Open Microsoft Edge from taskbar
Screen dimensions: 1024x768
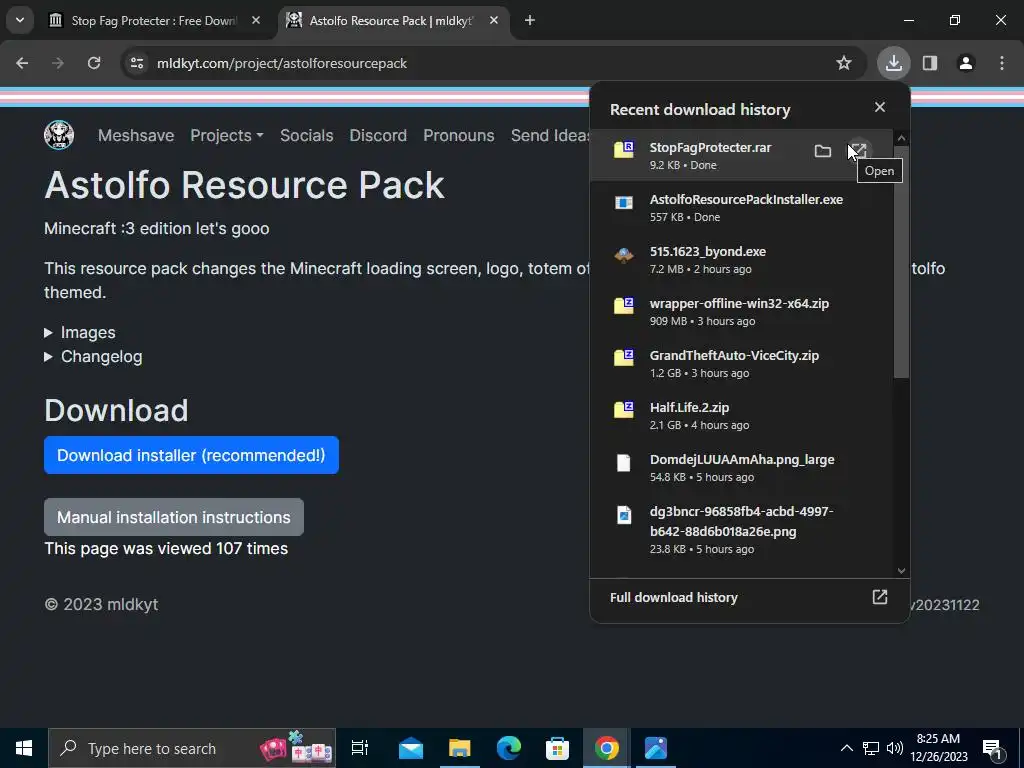click(x=509, y=748)
